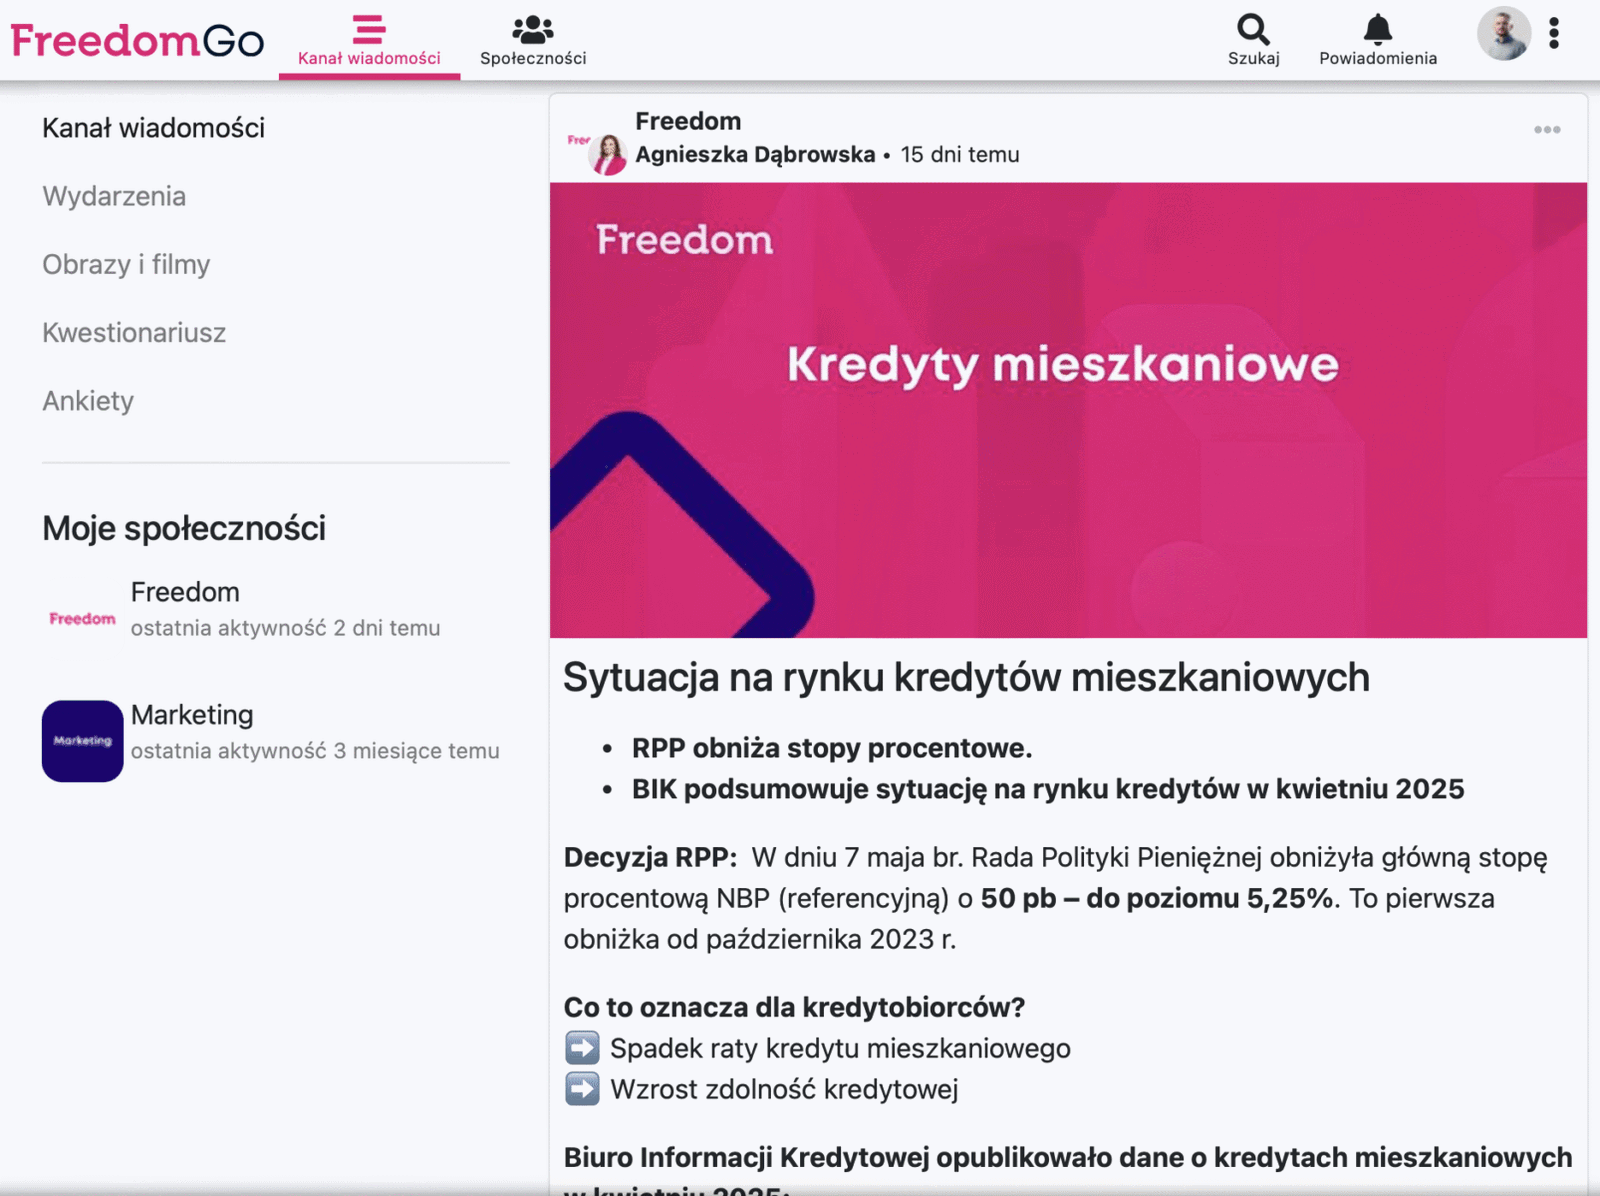Open the Ankiety section
Viewport: 1600px width, 1196px height.
point(88,400)
